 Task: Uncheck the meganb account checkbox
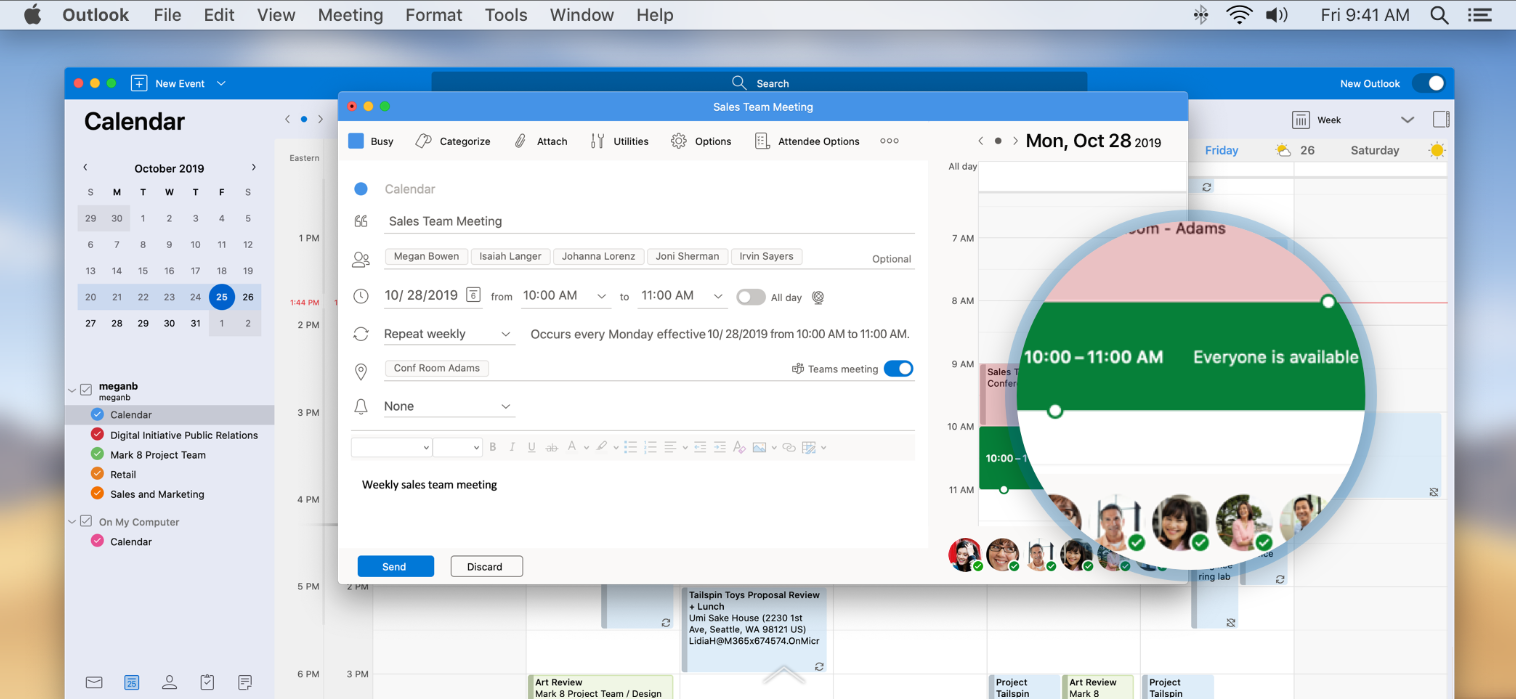86,390
